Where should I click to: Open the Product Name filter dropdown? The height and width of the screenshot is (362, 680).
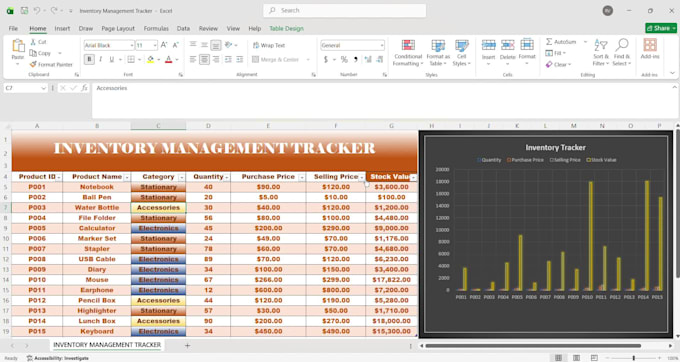point(127,177)
